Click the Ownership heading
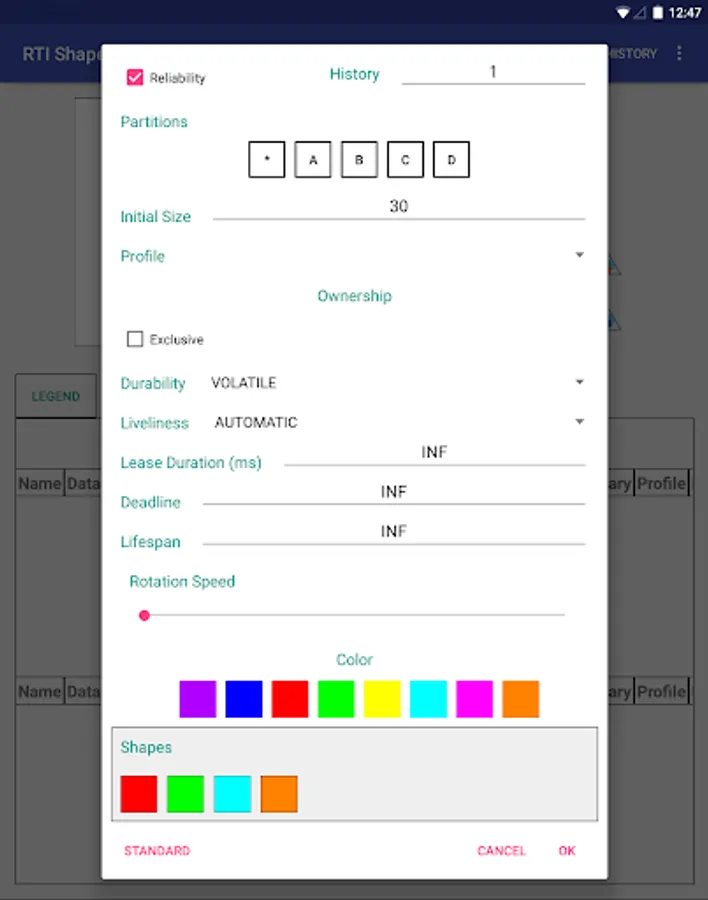The width and height of the screenshot is (708, 900). [x=354, y=296]
